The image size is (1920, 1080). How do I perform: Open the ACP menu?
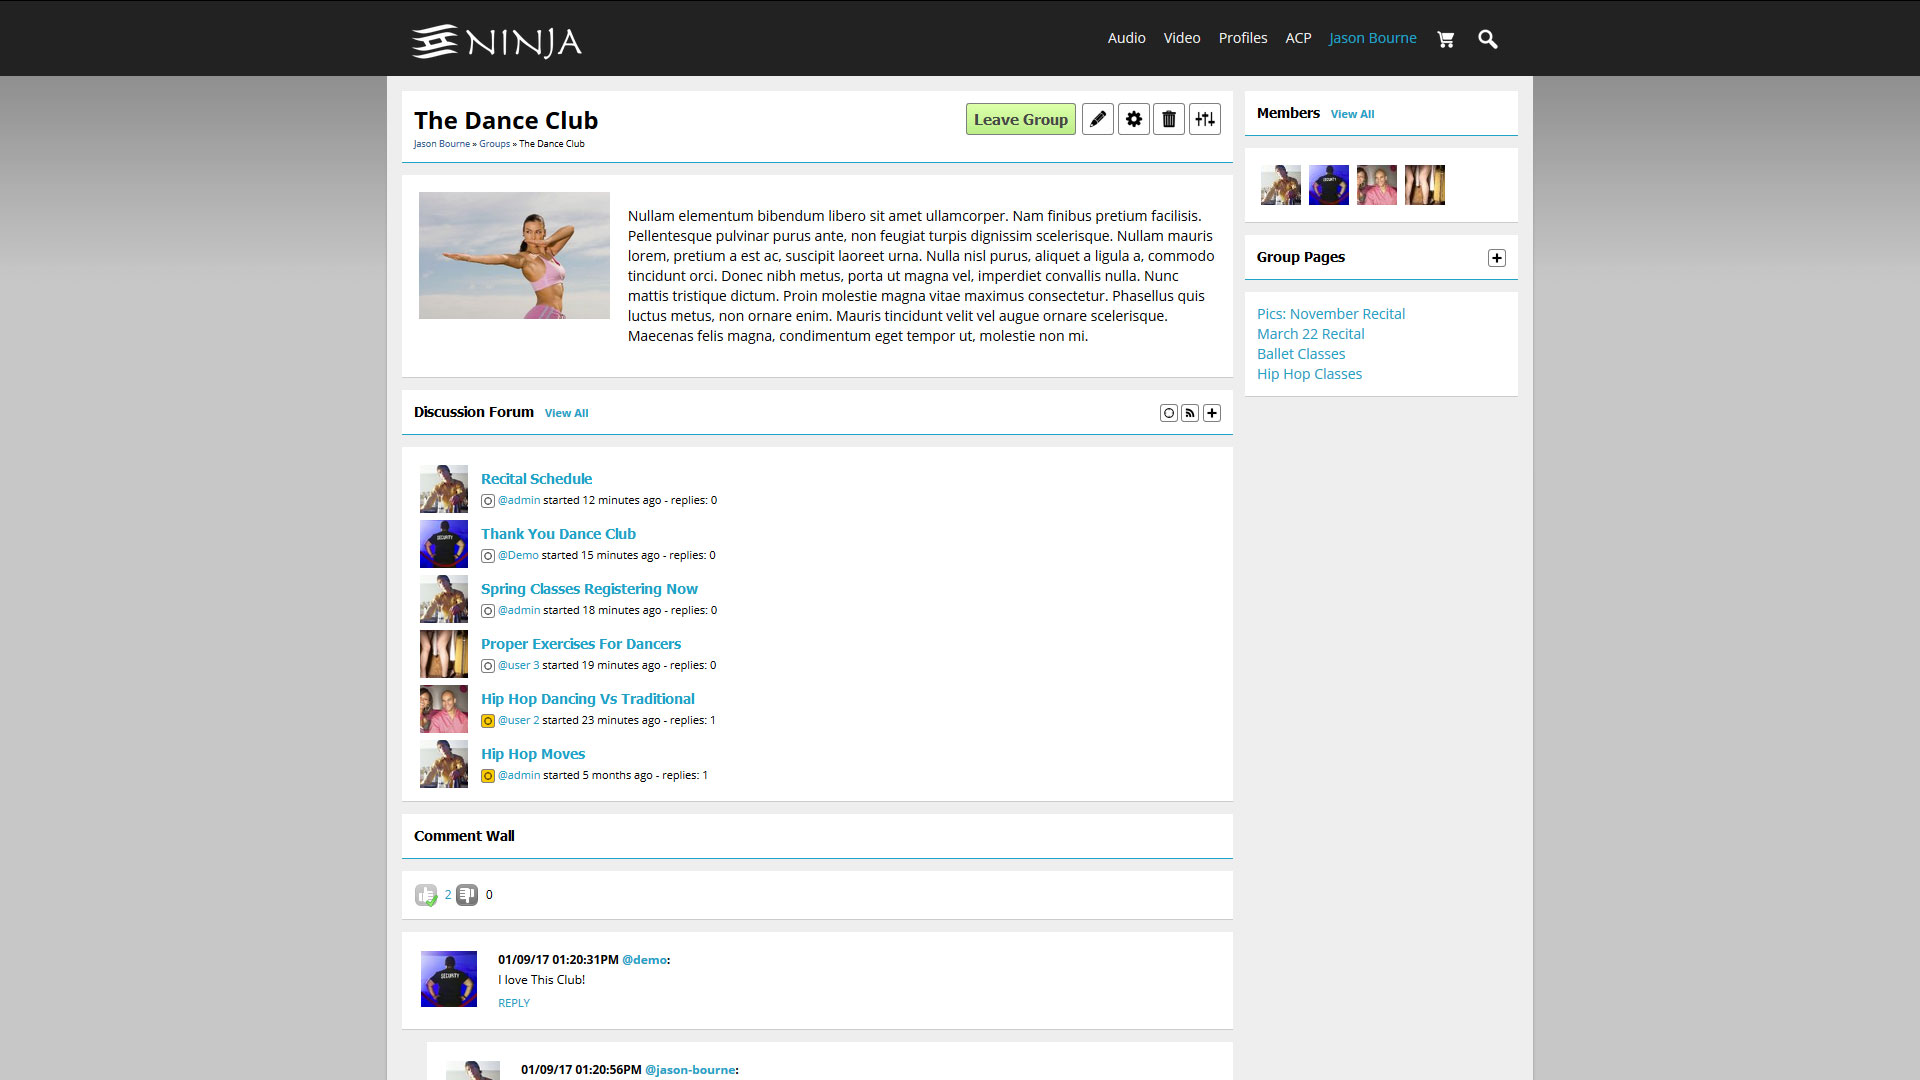pos(1298,38)
